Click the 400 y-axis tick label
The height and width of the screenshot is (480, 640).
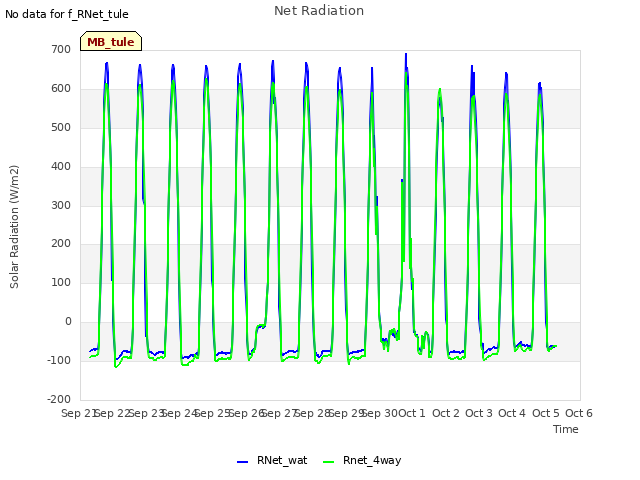pos(61,166)
